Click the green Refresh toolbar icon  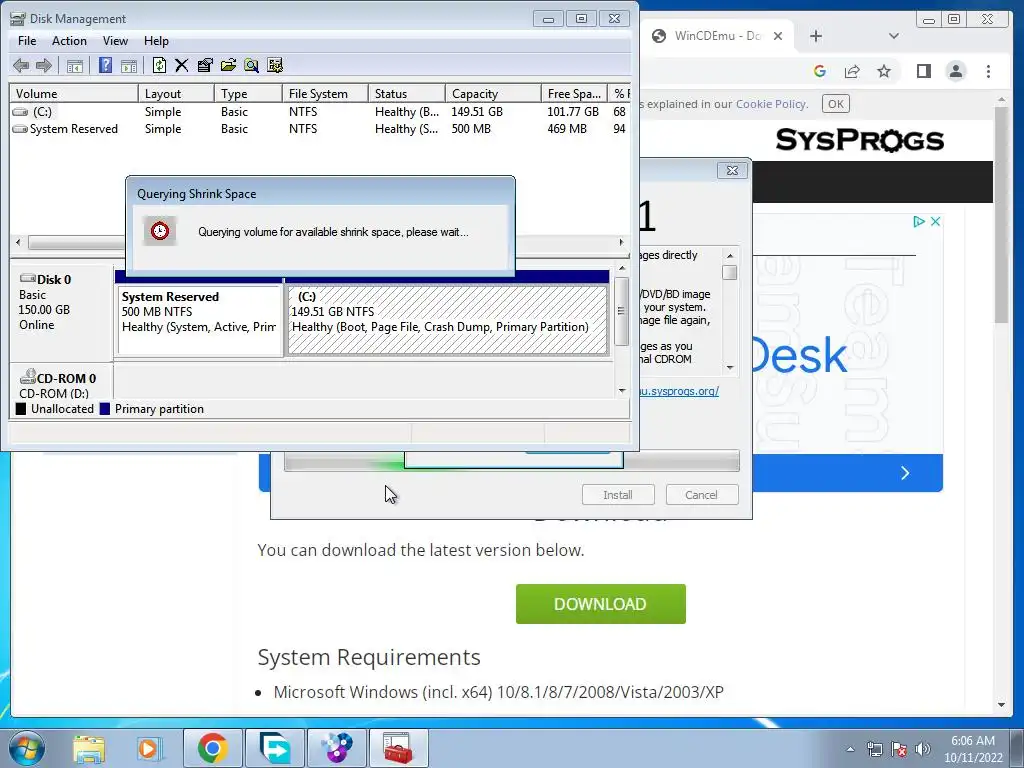[159, 65]
